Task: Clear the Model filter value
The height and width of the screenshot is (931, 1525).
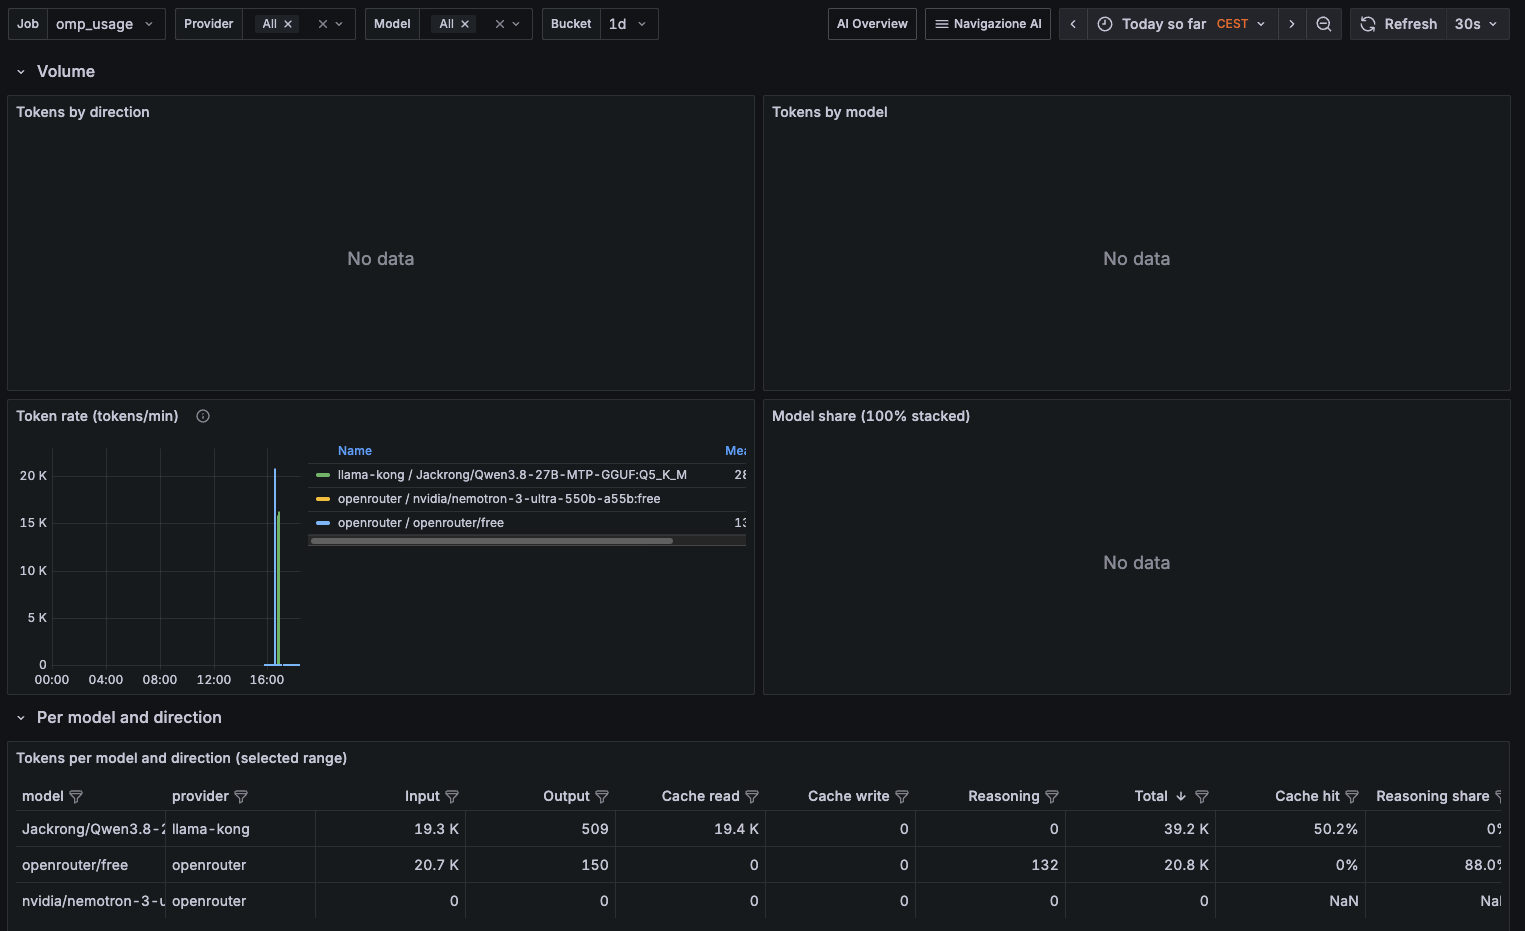Action: pyautogui.click(x=500, y=24)
